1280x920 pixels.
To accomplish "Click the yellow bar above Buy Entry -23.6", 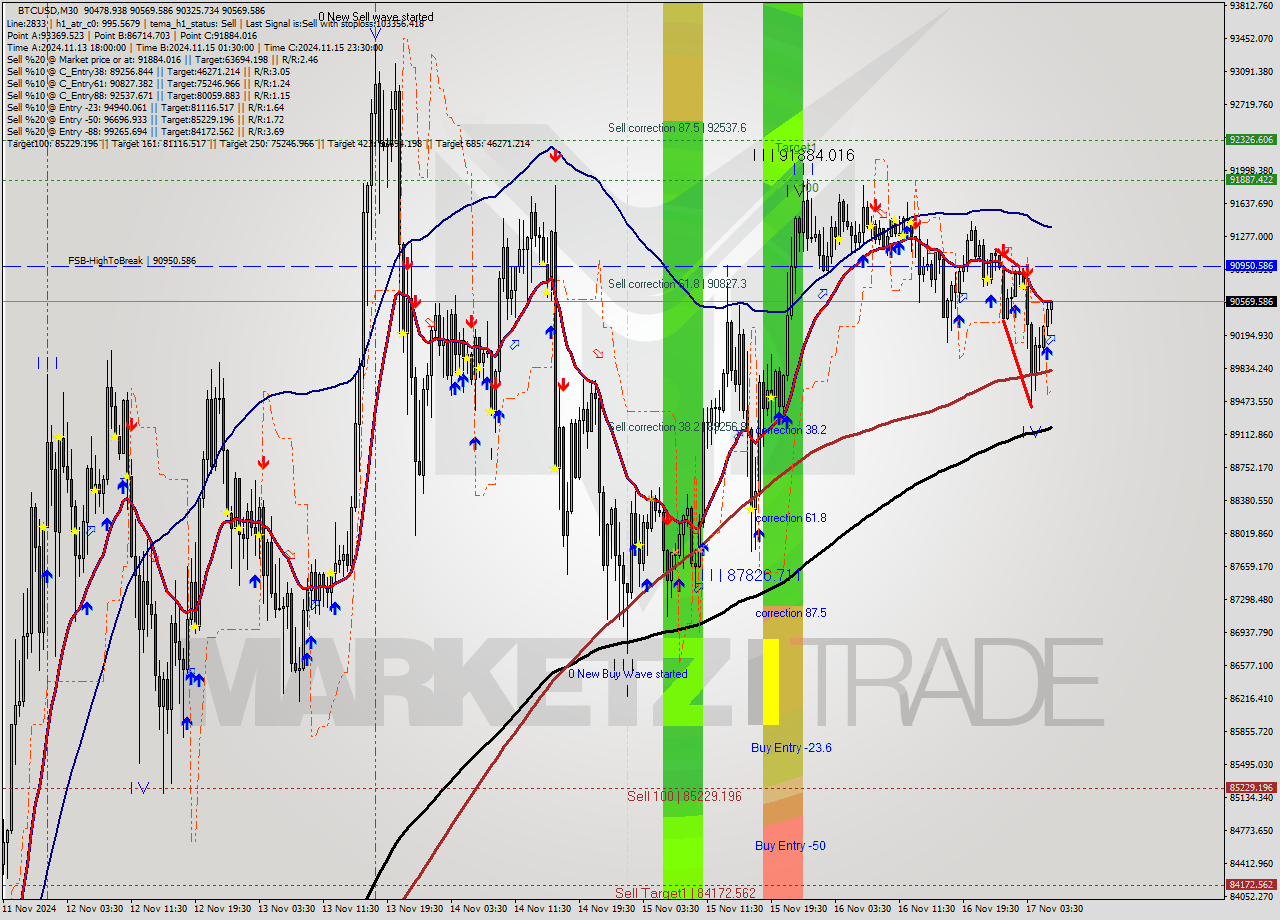I will pyautogui.click(x=771, y=682).
